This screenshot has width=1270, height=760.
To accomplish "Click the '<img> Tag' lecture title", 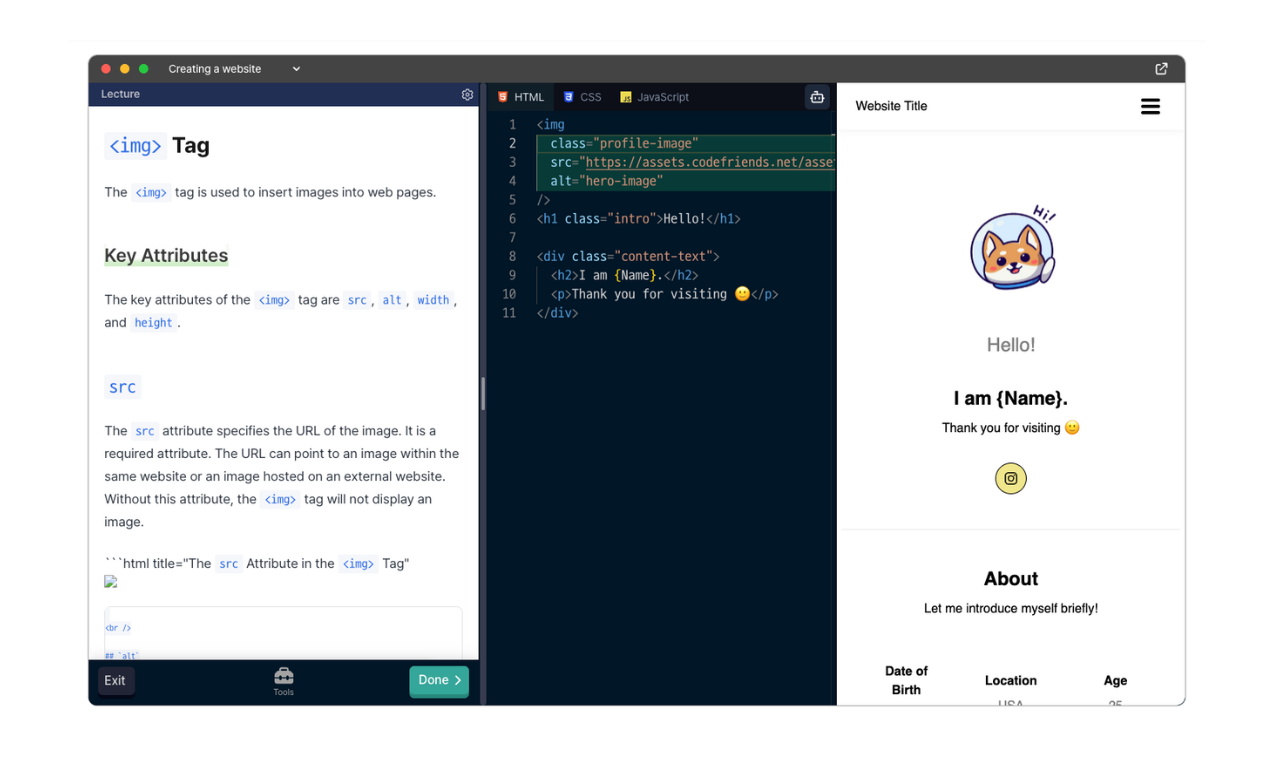I will pyautogui.click(x=157, y=146).
